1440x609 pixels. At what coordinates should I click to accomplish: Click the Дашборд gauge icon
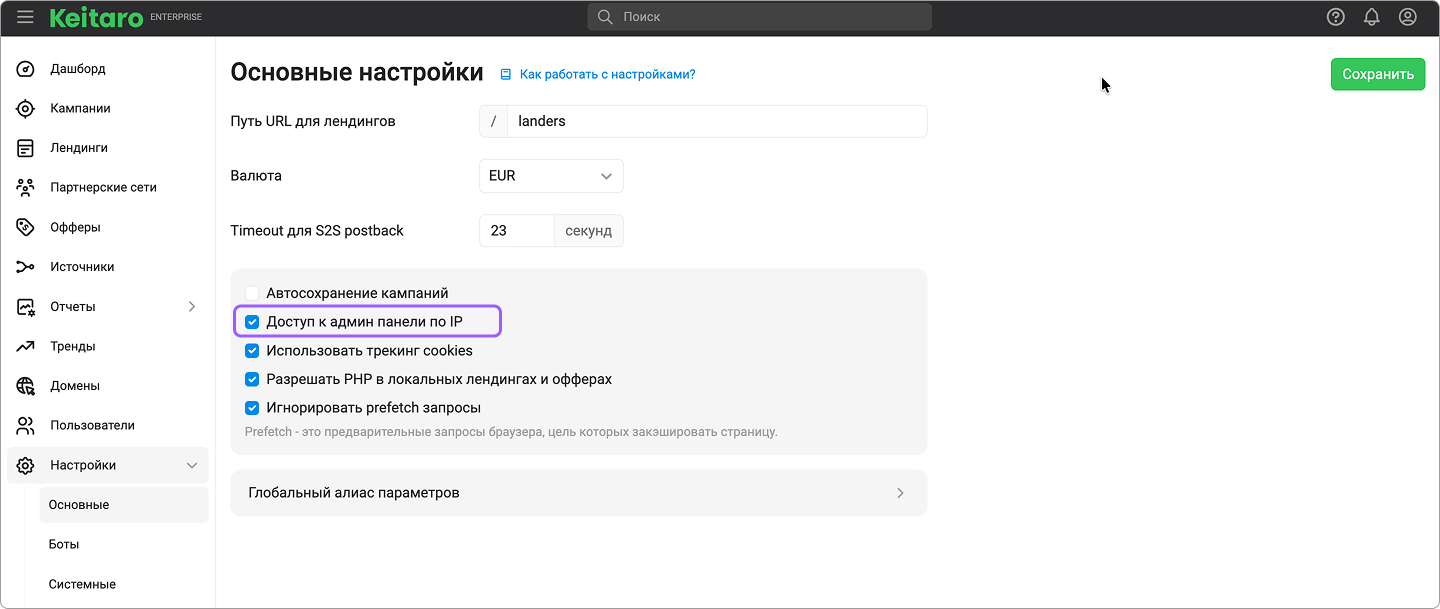click(x=26, y=69)
